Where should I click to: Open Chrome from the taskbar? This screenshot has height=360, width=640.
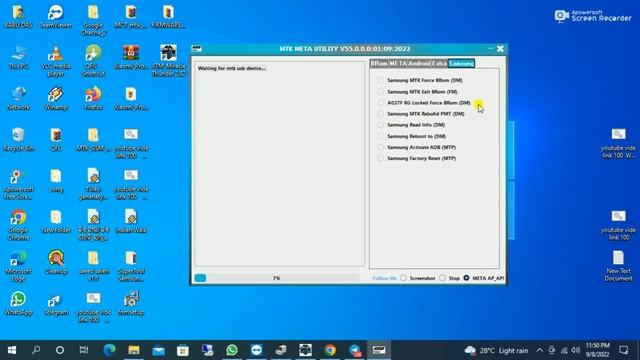(x=330, y=350)
